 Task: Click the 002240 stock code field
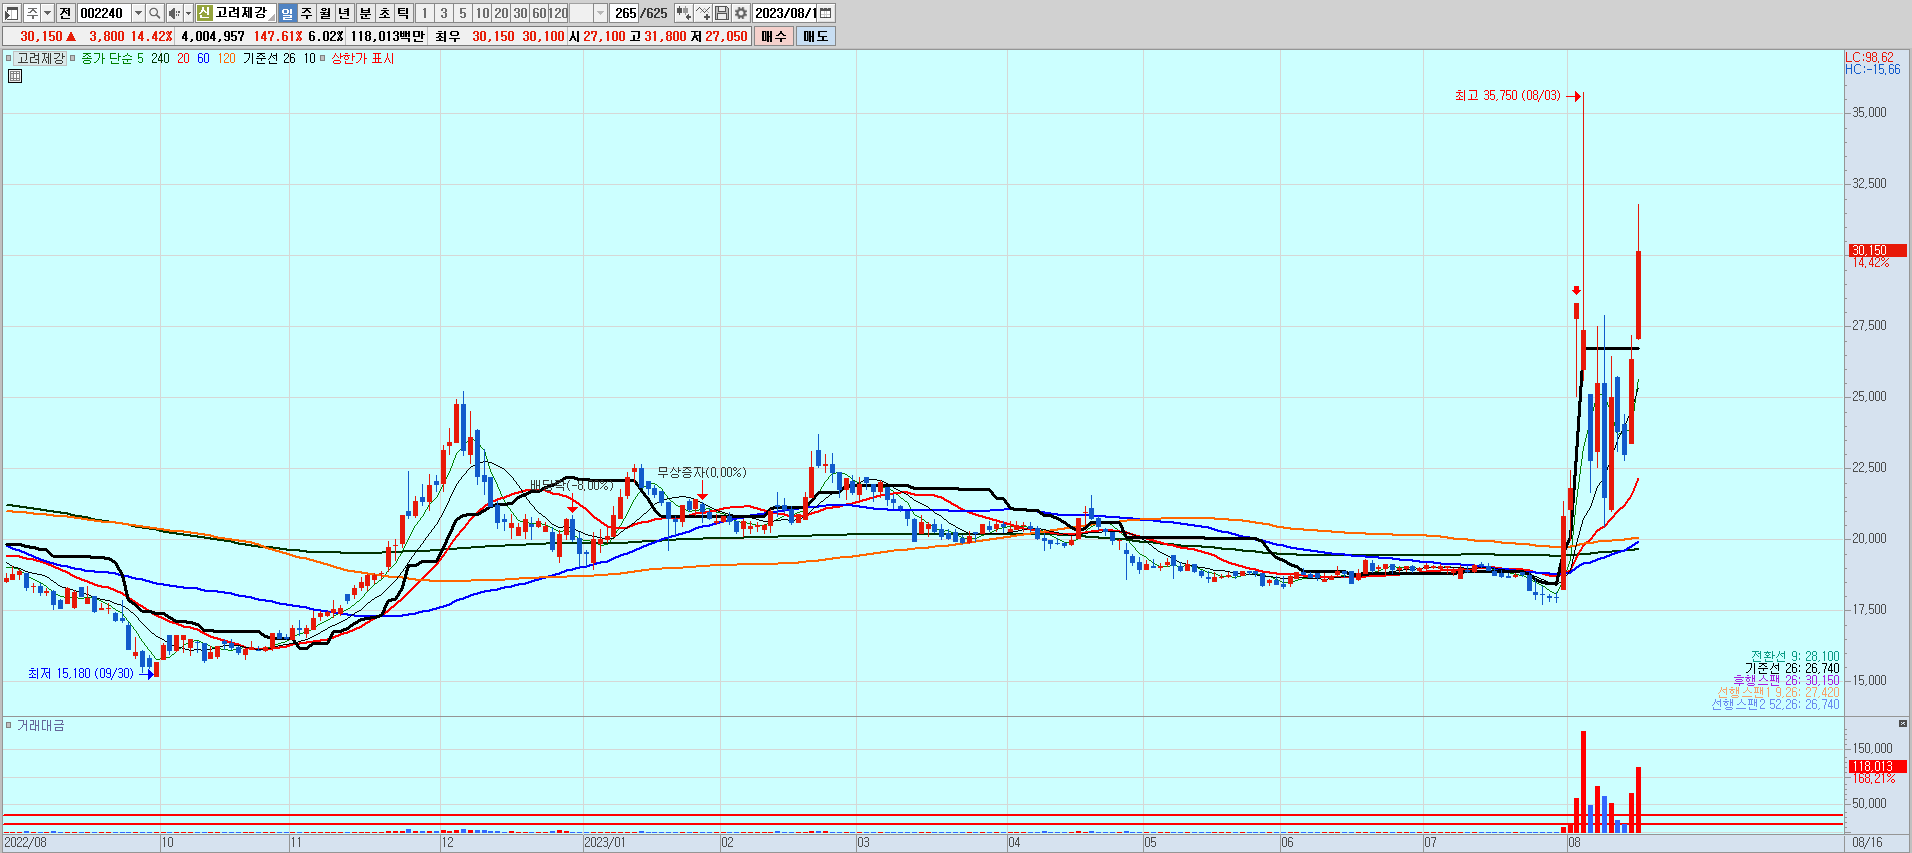point(104,13)
